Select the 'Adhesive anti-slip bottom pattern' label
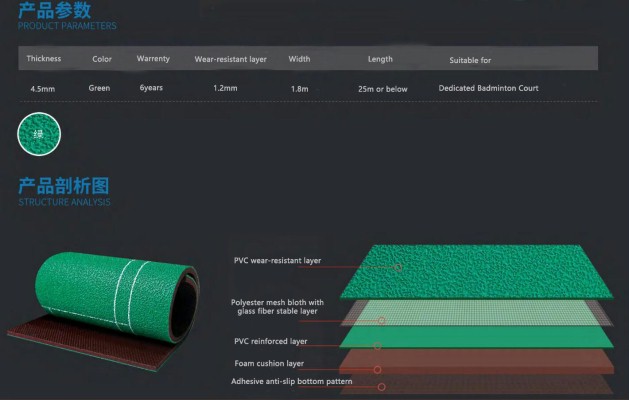 click(x=292, y=381)
